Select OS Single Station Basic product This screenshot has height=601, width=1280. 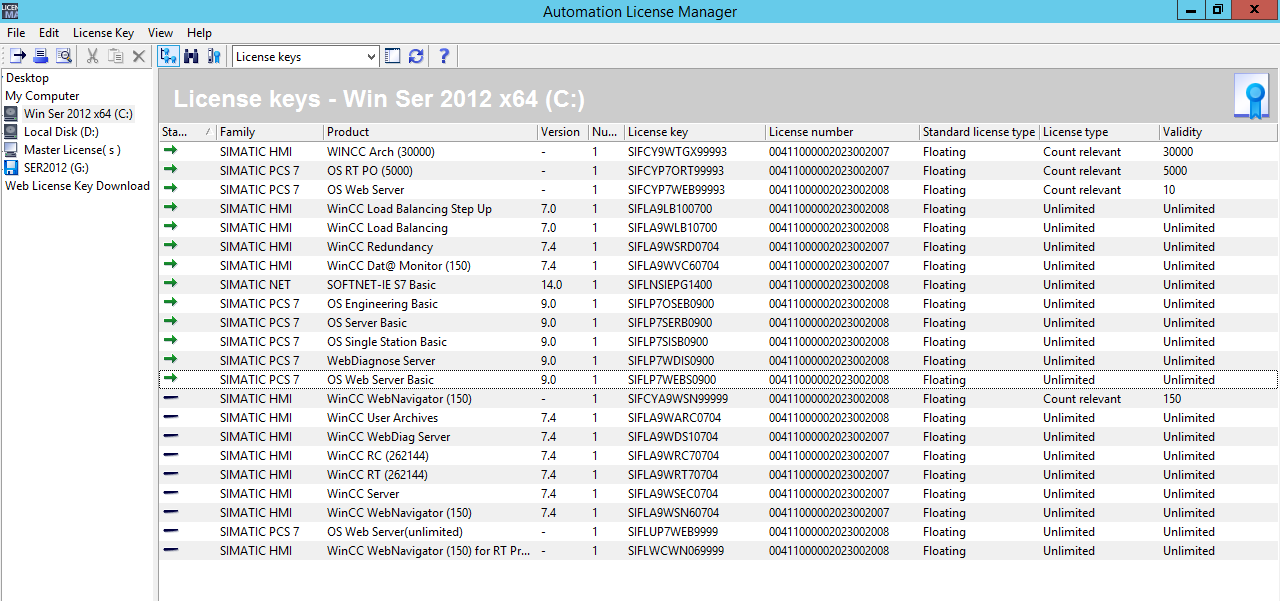(x=387, y=342)
